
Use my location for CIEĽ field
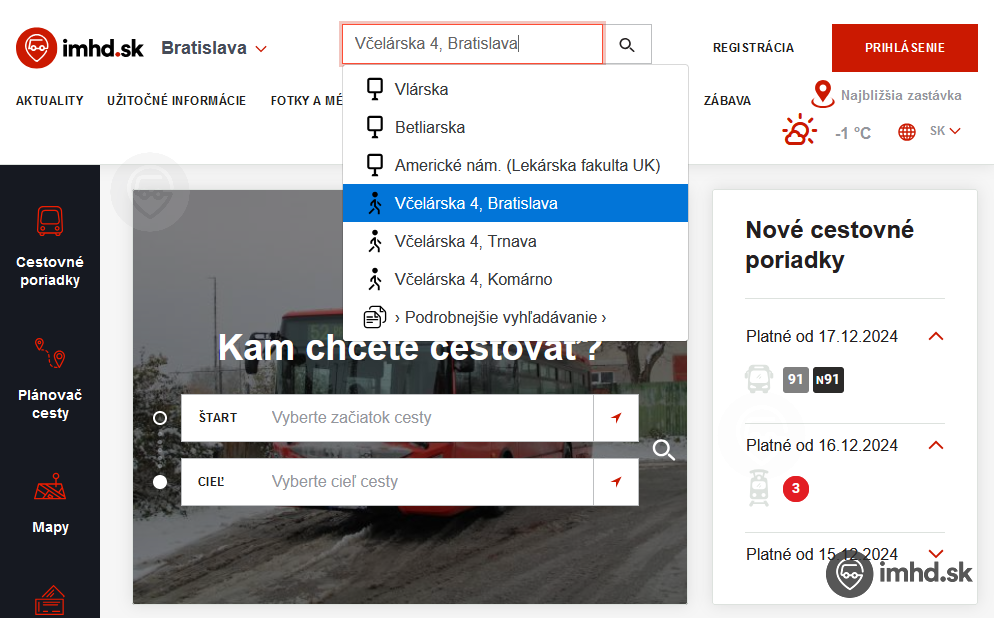[x=616, y=482]
